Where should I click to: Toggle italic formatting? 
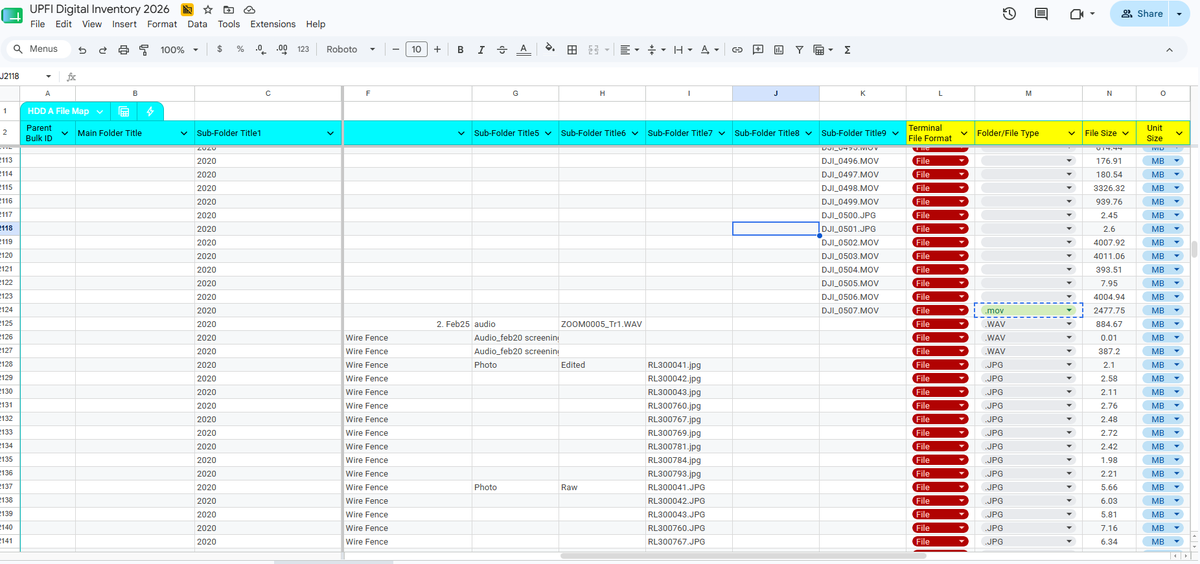pos(481,49)
